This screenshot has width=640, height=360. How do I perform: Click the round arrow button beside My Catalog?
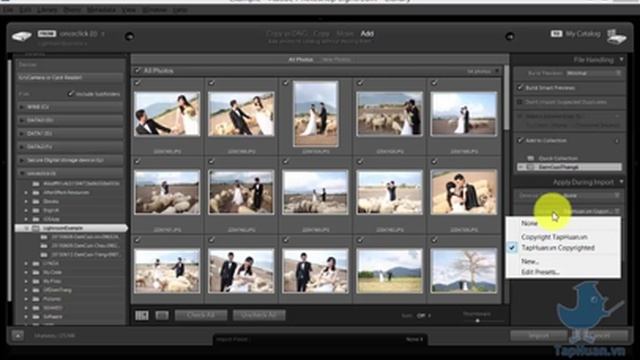pos(510,37)
